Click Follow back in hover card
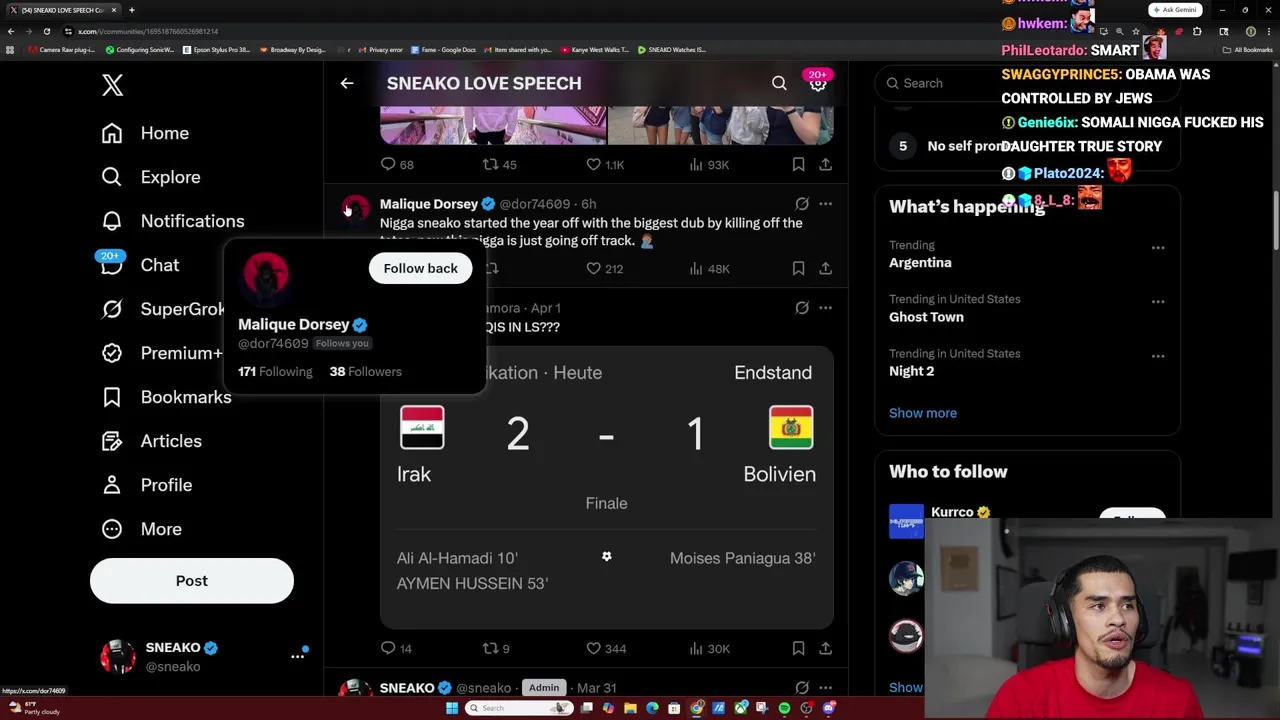Image resolution: width=1280 pixels, height=720 pixels. [x=420, y=268]
